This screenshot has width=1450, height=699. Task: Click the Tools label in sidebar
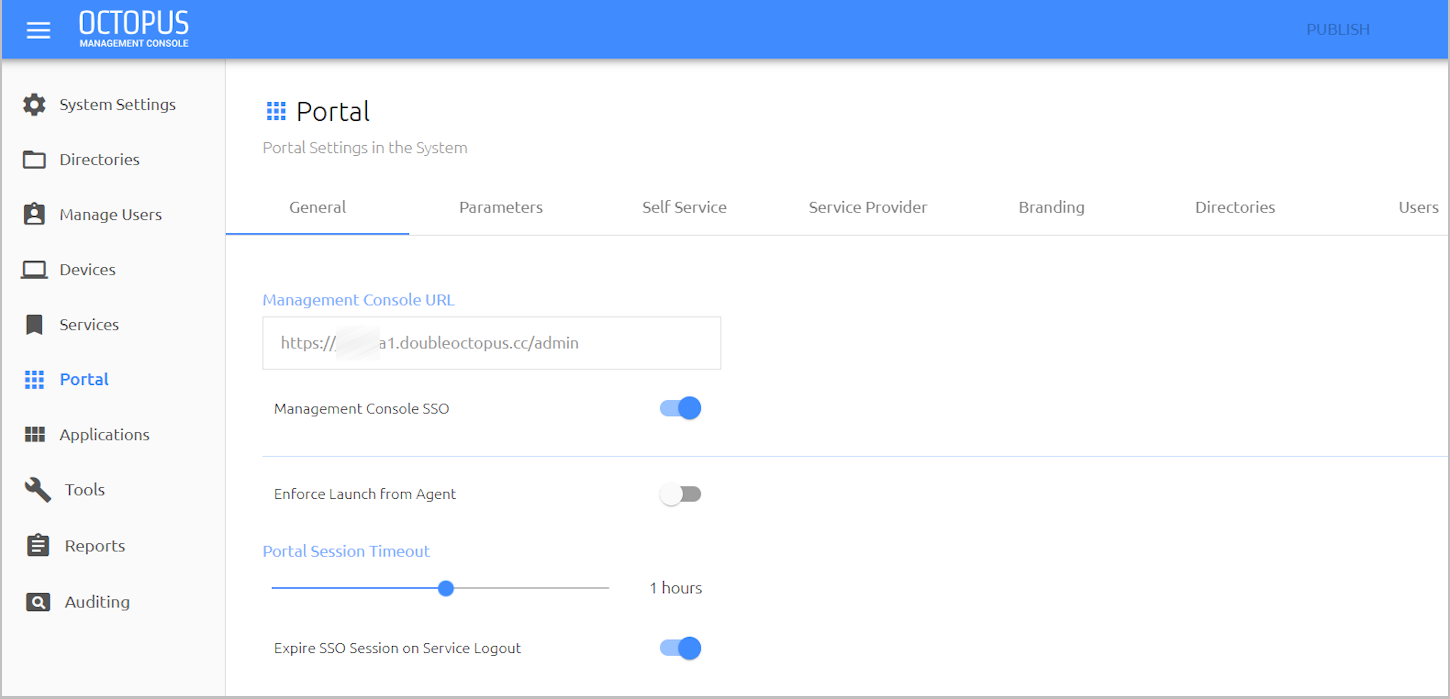pyautogui.click(x=85, y=489)
